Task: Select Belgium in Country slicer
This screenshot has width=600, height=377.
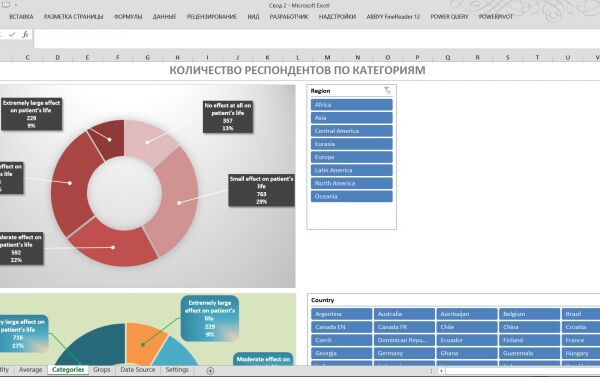Action: 530,314
